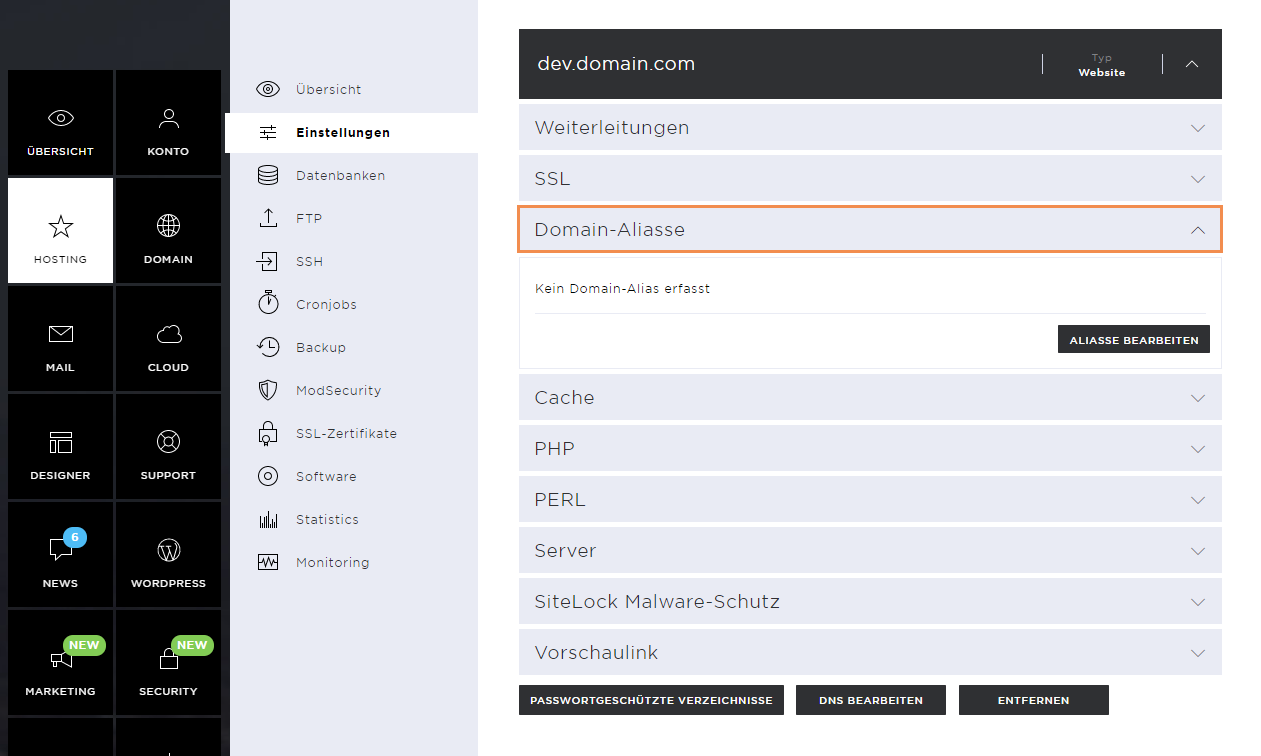
Task: Open the Domain globe tile
Action: click(168, 231)
